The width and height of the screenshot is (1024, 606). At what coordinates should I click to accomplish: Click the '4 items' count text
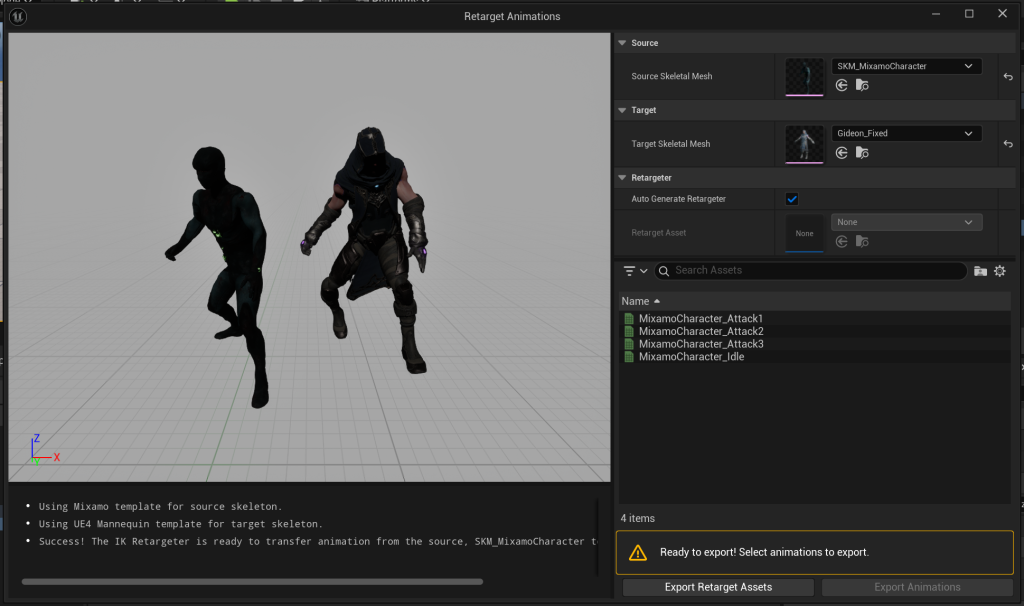pos(637,518)
